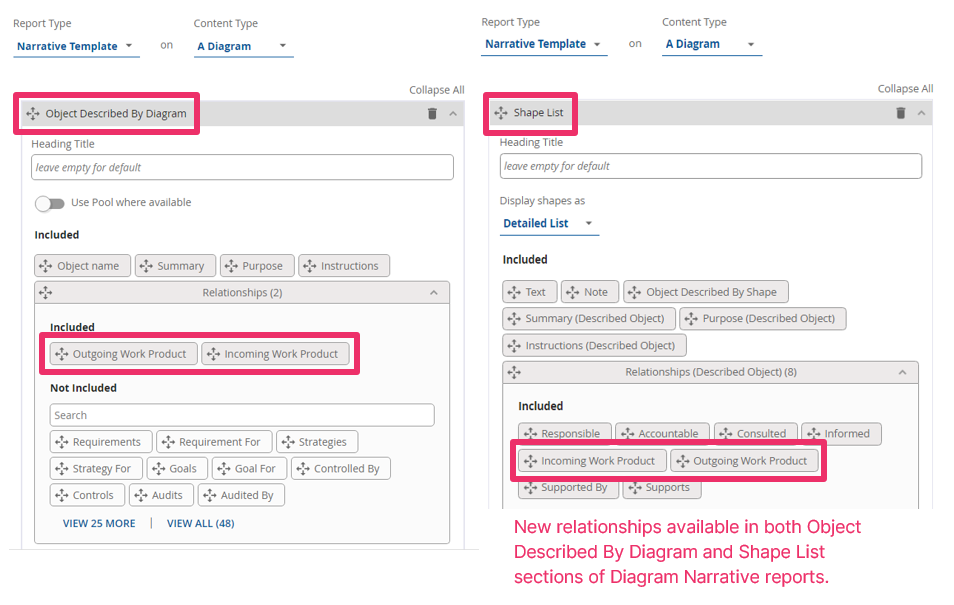
Task: Open the right Content Type dropdown
Action: click(711, 44)
